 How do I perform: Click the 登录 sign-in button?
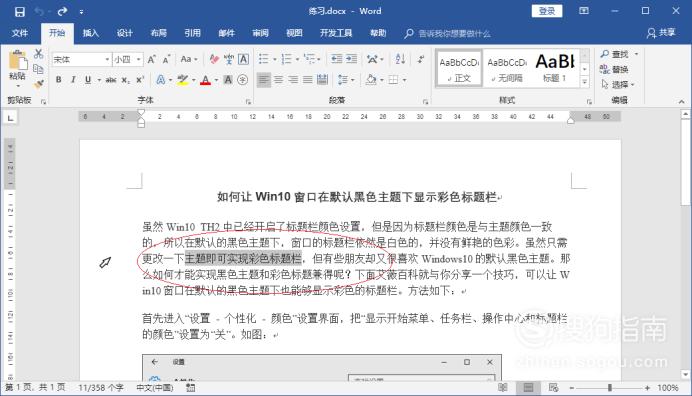[547, 11]
